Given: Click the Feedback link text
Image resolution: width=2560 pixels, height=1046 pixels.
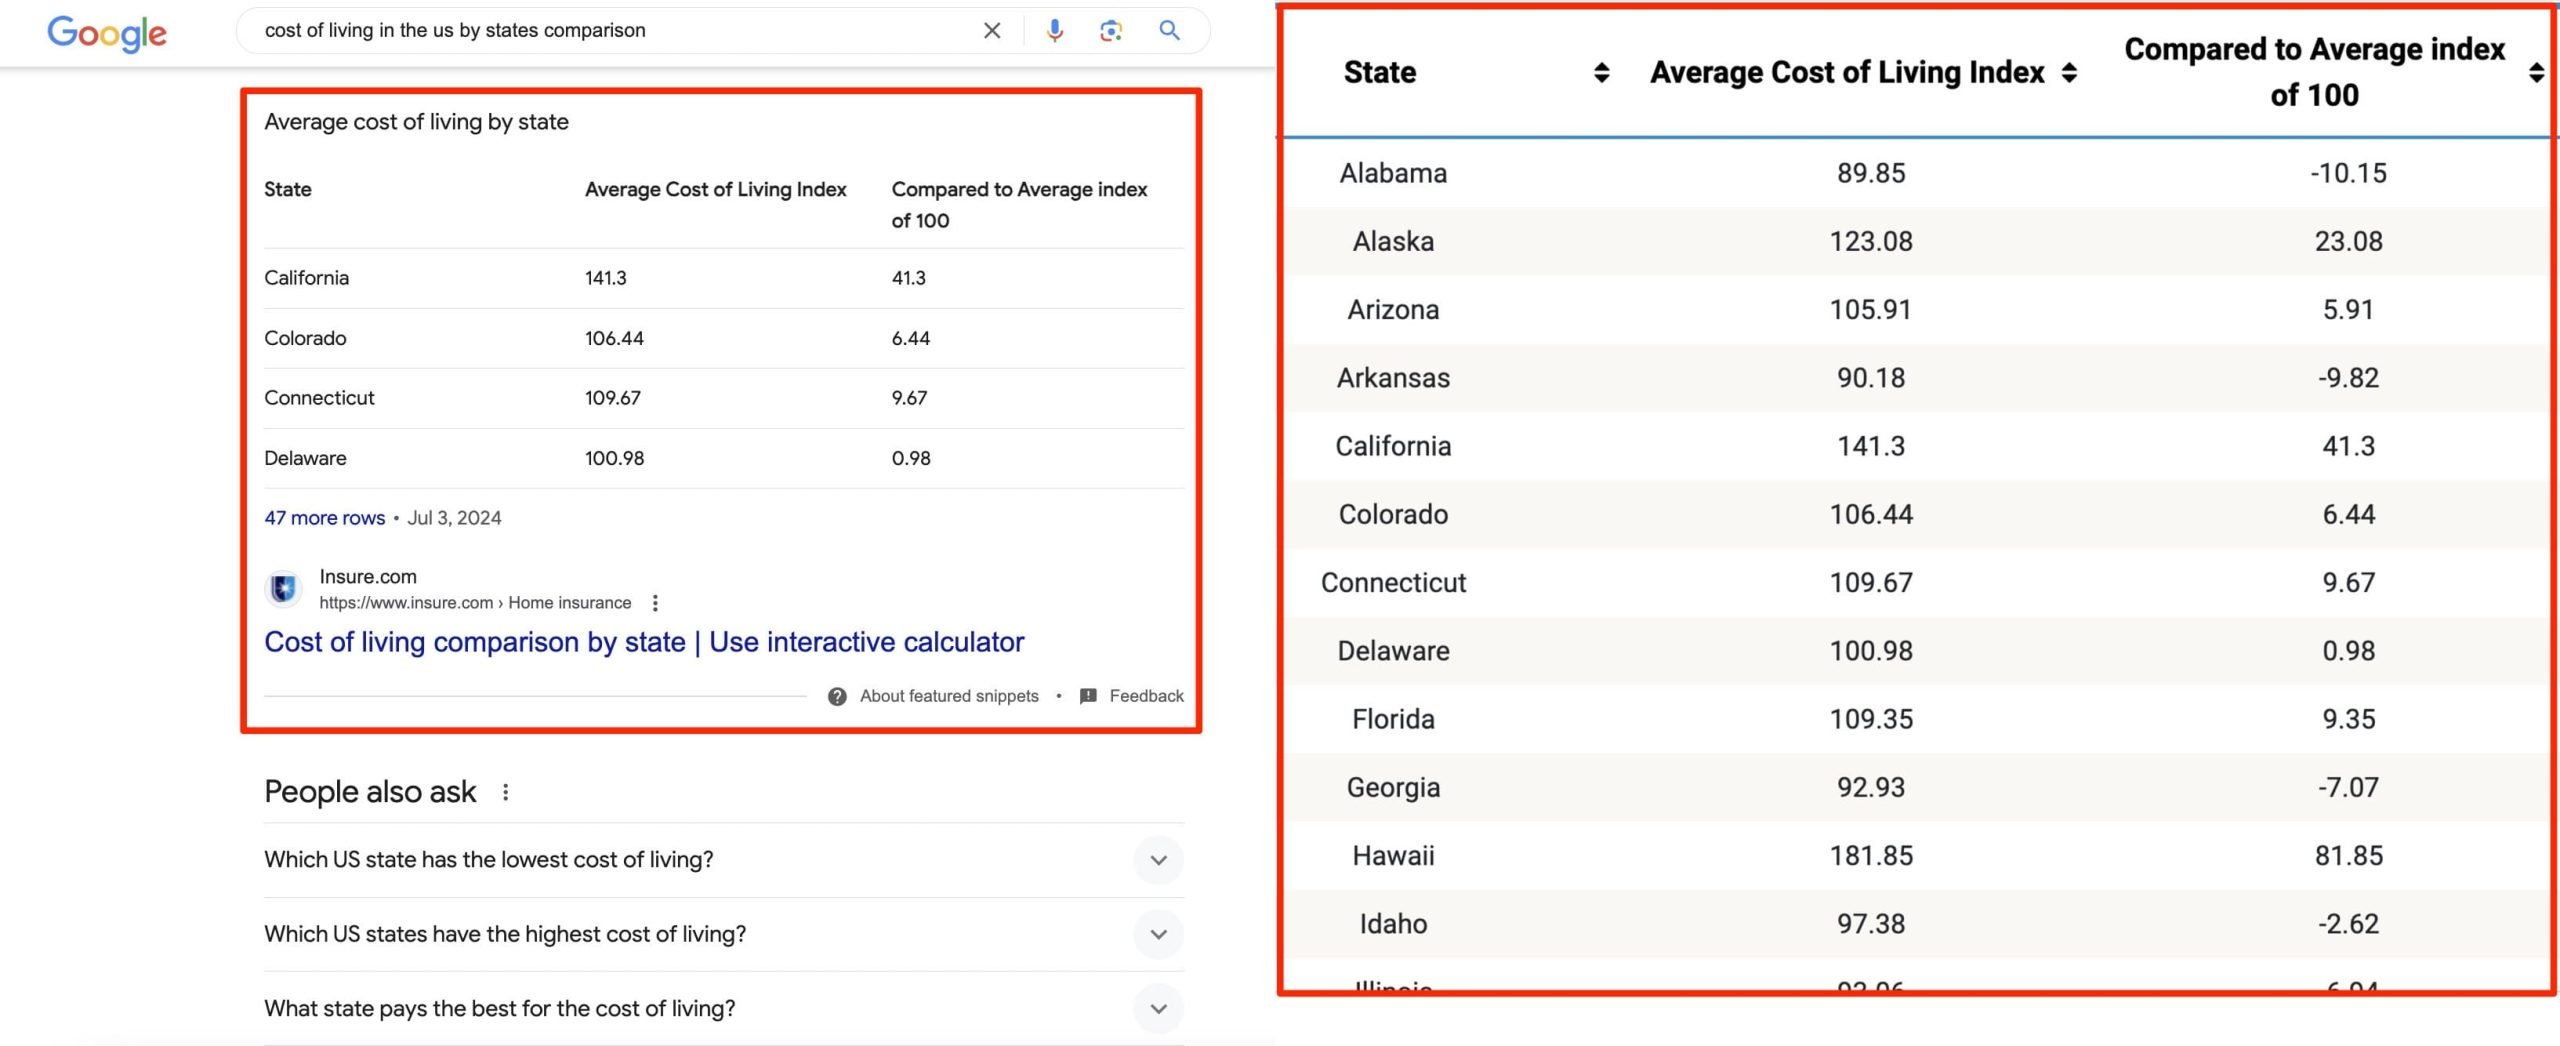Looking at the screenshot, I should [x=1146, y=696].
